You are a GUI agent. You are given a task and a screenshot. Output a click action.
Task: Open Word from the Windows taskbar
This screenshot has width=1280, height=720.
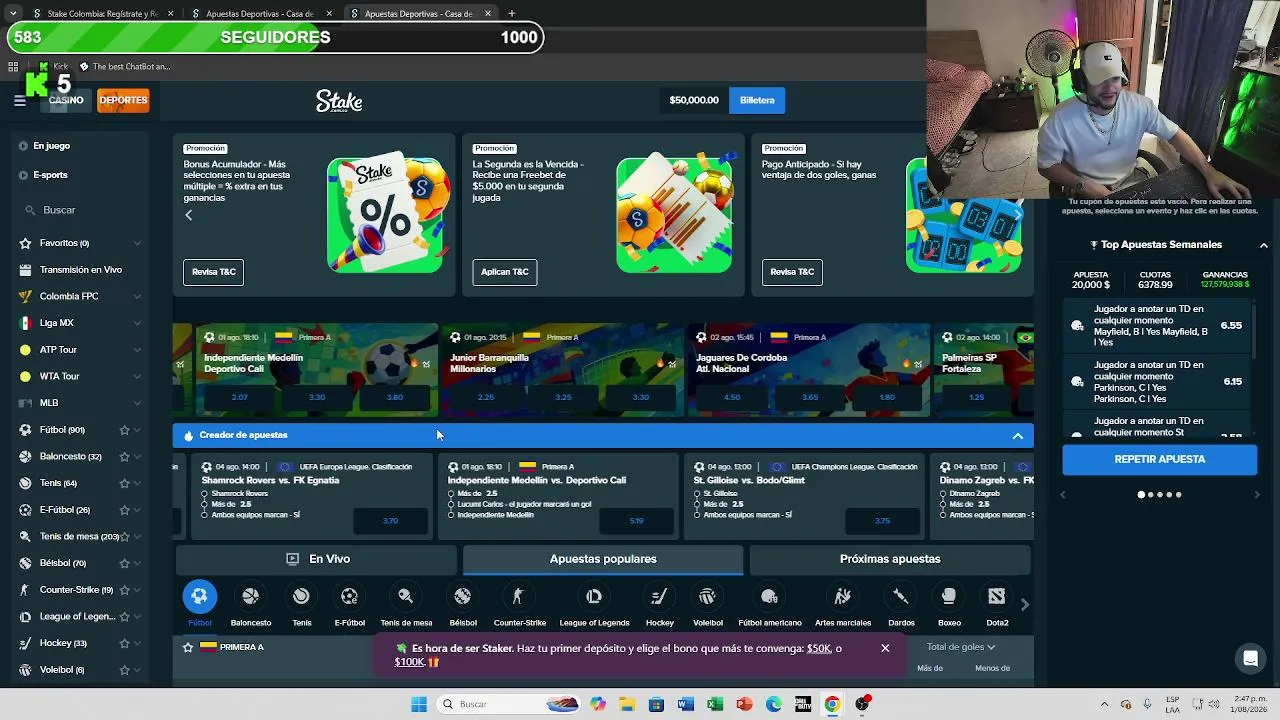click(x=685, y=704)
